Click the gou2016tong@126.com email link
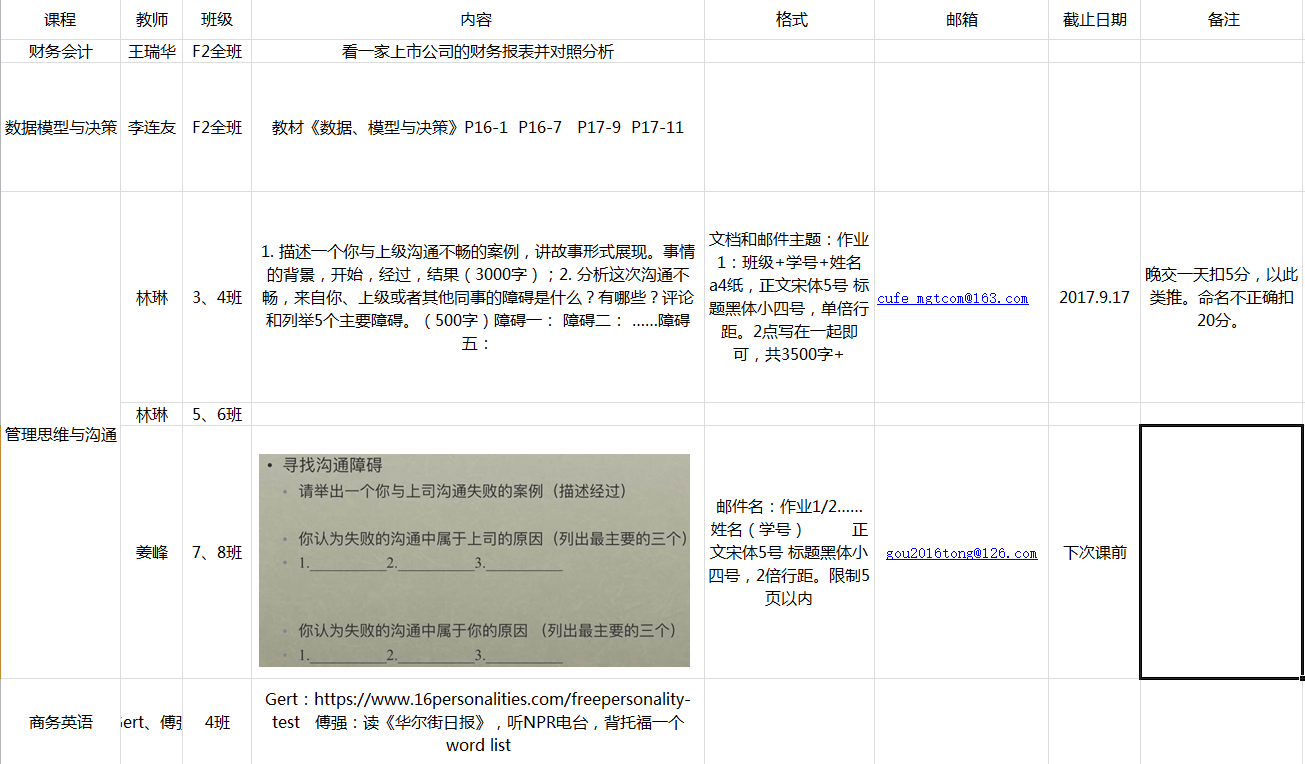 961,553
